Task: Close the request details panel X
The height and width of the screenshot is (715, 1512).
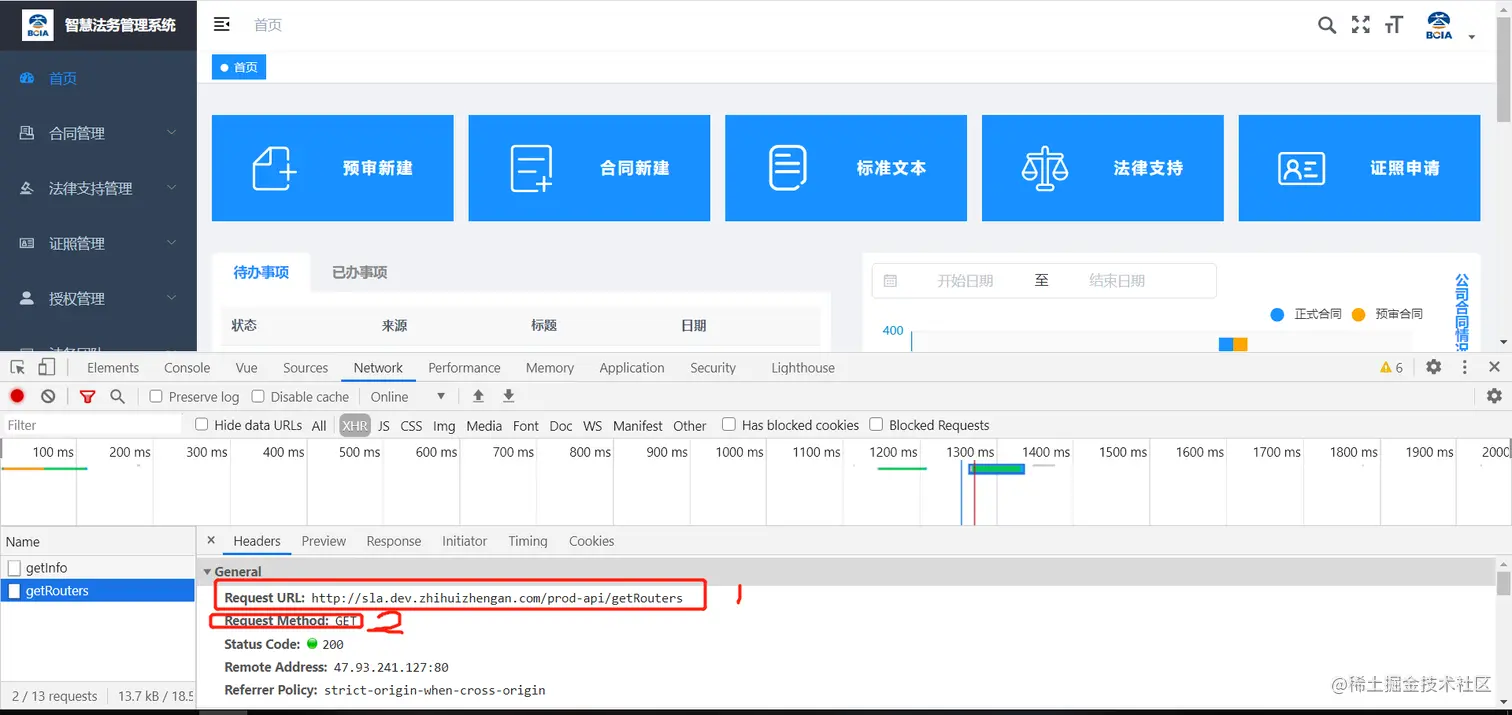Action: (x=211, y=540)
